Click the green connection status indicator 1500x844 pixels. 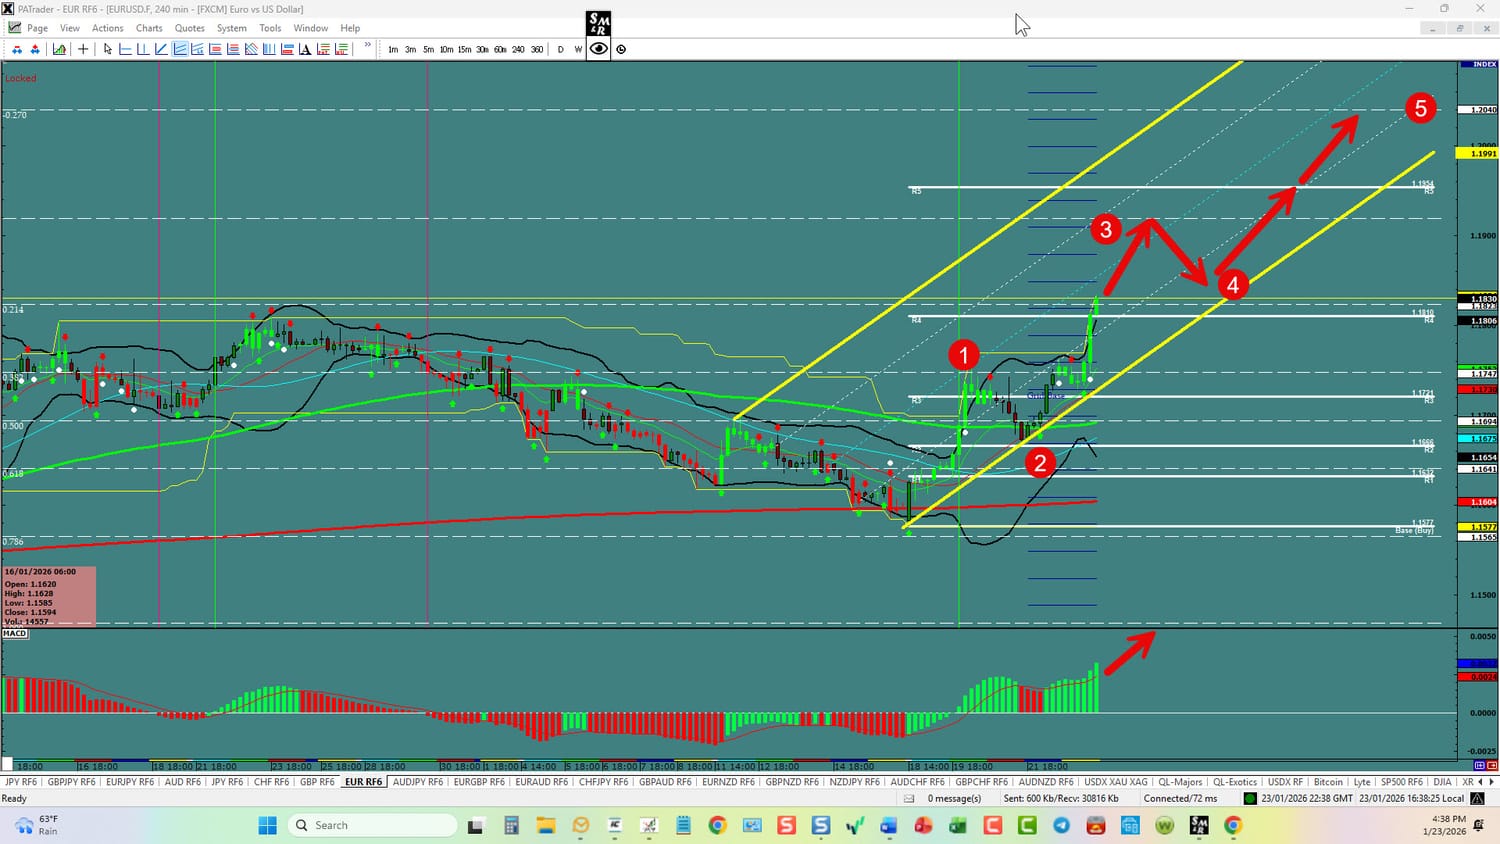(1250, 798)
